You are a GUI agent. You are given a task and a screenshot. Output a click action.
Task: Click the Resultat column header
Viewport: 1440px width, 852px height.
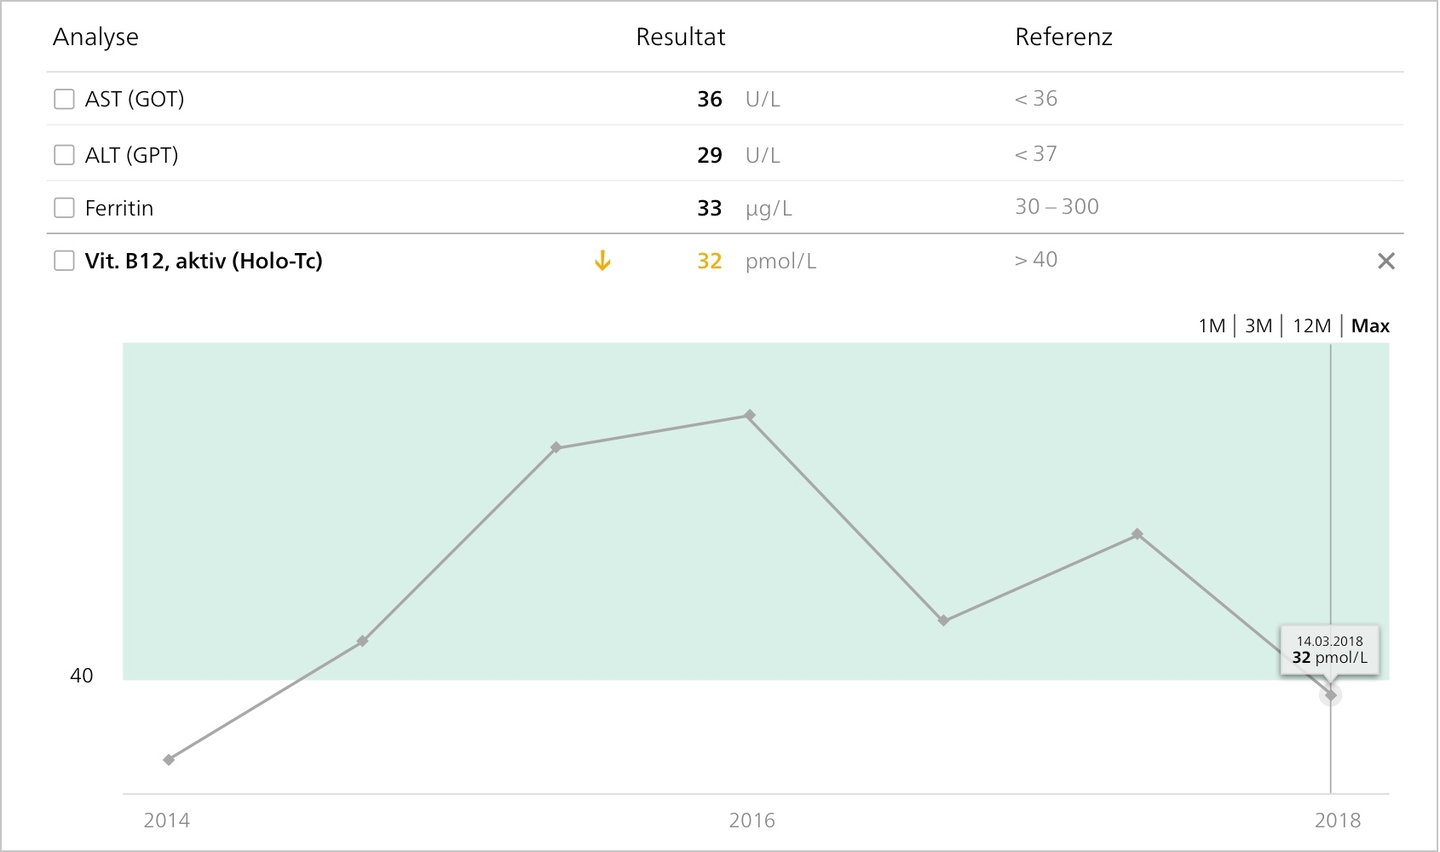tap(681, 37)
